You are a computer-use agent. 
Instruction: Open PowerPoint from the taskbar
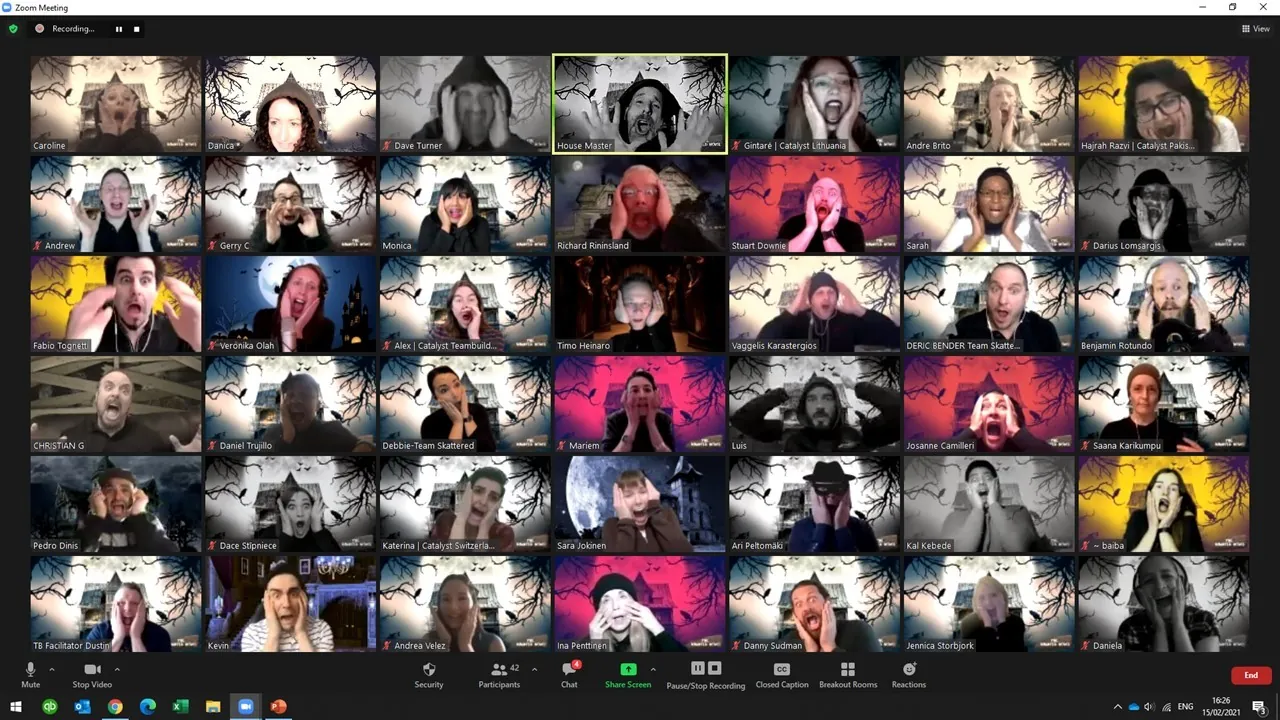(278, 707)
